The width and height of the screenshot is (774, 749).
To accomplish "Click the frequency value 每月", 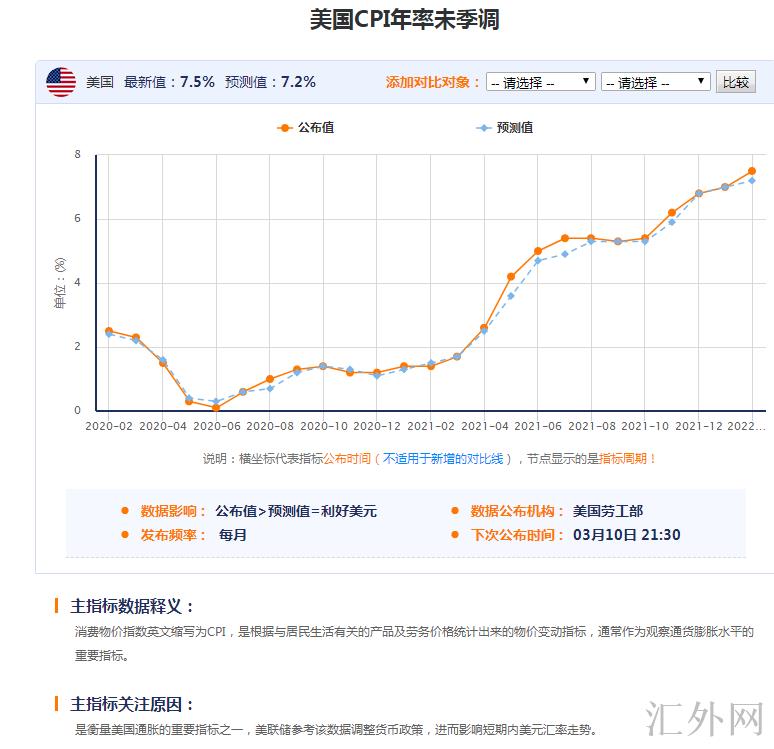I will pos(232,535).
